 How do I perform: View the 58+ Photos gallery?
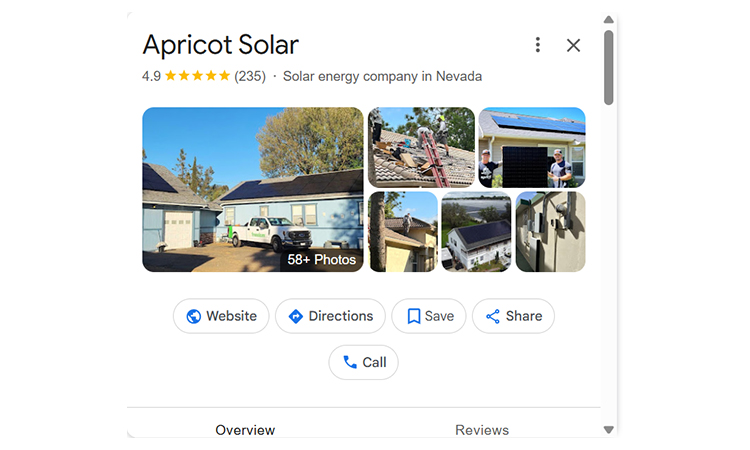pyautogui.click(x=321, y=259)
